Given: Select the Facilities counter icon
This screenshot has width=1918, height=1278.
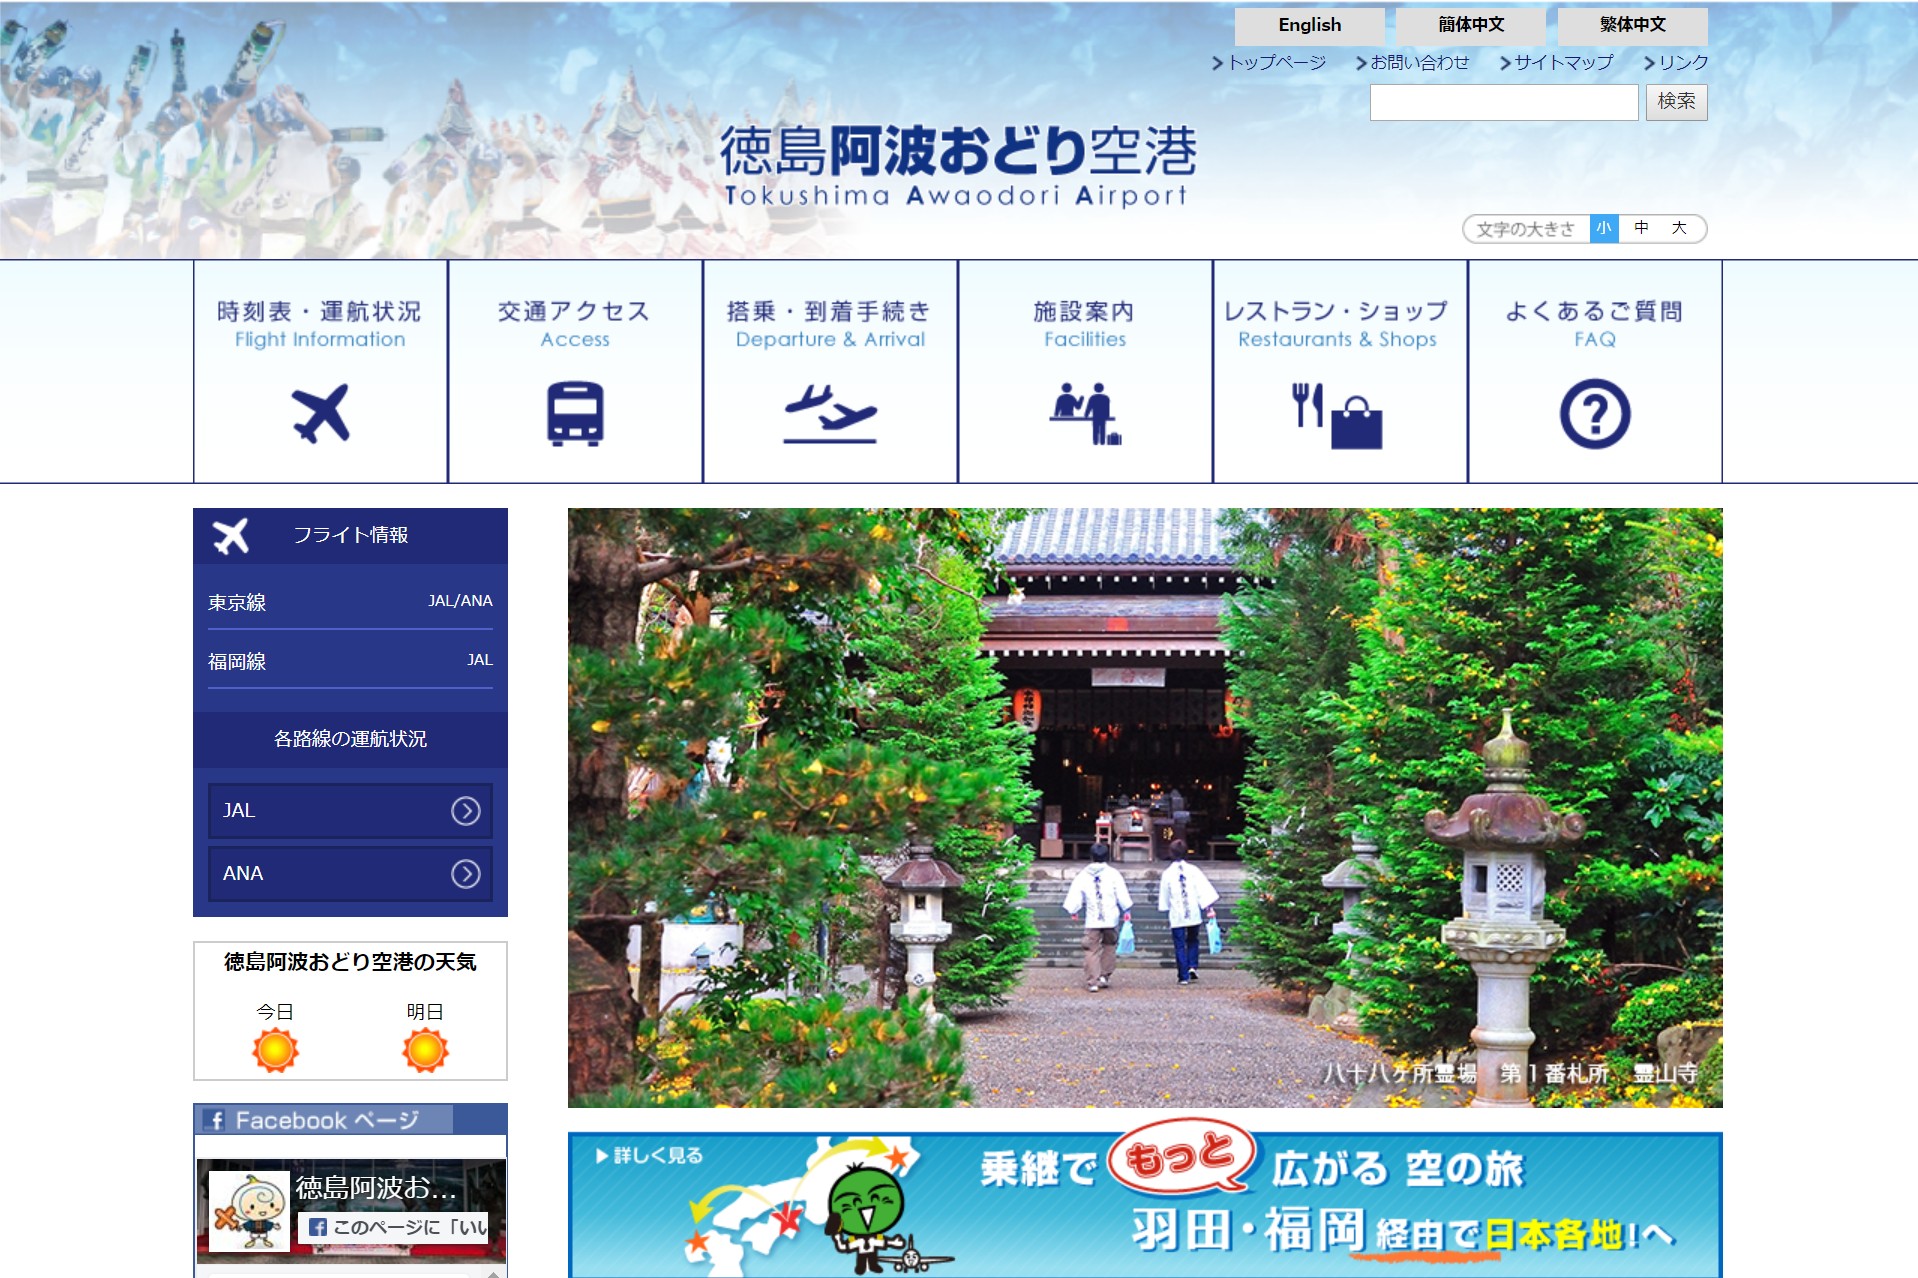Looking at the screenshot, I should click(x=1085, y=413).
